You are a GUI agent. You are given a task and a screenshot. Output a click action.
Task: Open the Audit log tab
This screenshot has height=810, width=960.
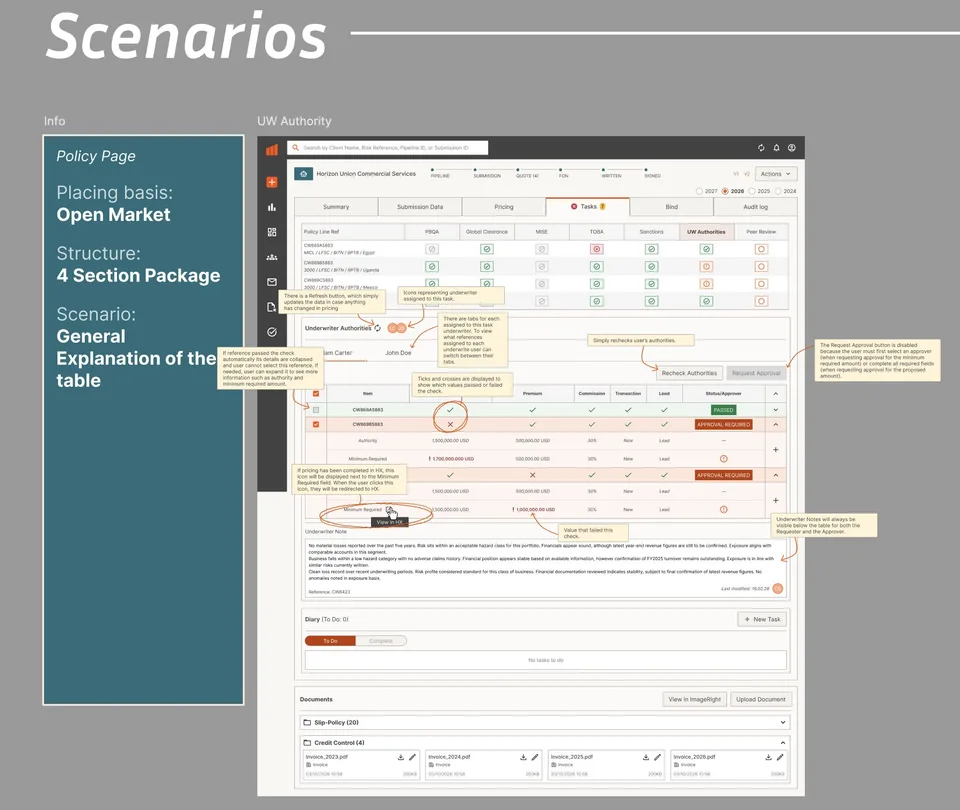pyautogui.click(x=756, y=207)
